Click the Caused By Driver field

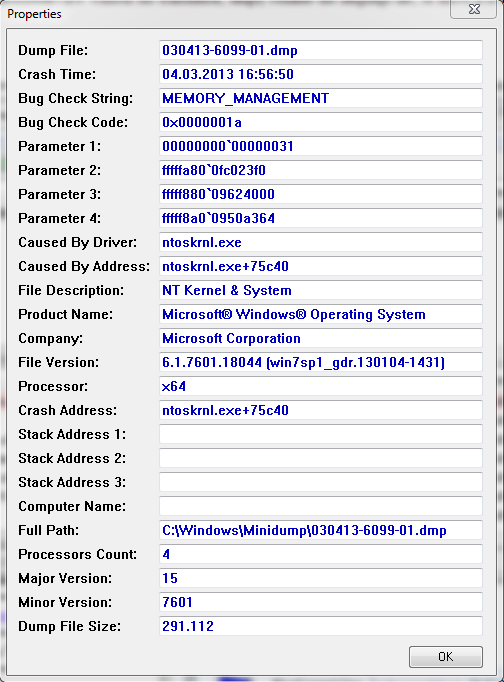tap(321, 242)
